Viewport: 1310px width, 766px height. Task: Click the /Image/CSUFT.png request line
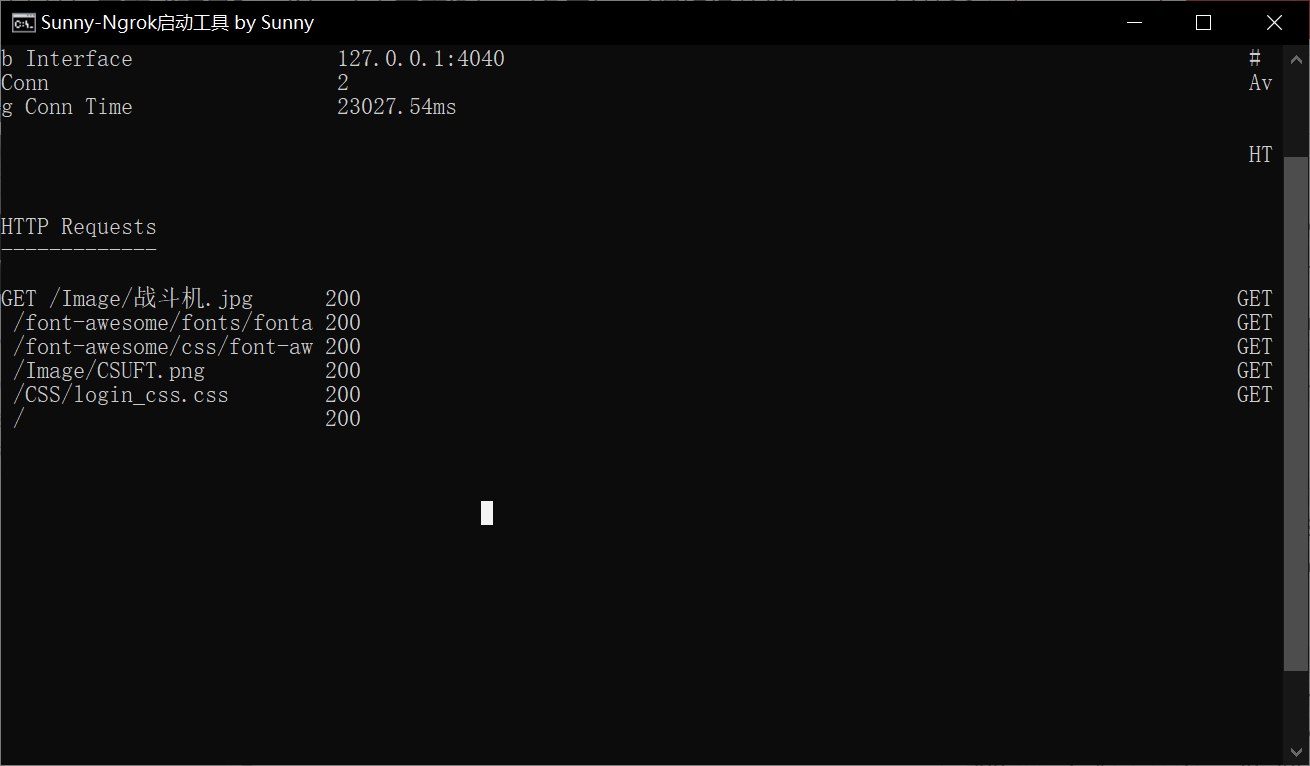click(x=187, y=371)
